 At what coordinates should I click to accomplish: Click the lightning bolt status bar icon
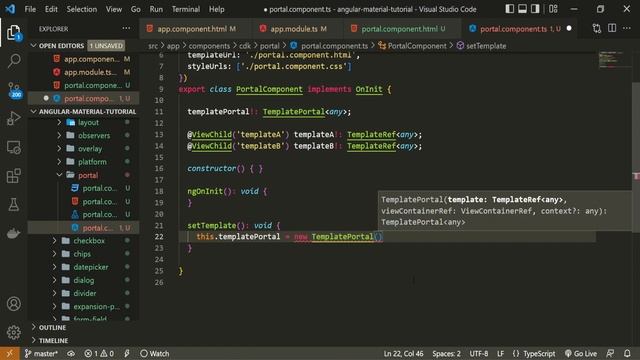127,353
